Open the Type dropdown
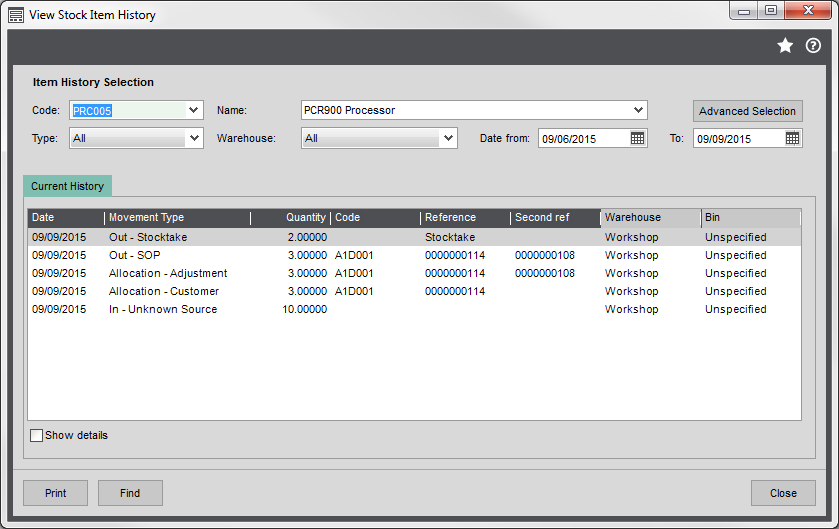 click(194, 139)
